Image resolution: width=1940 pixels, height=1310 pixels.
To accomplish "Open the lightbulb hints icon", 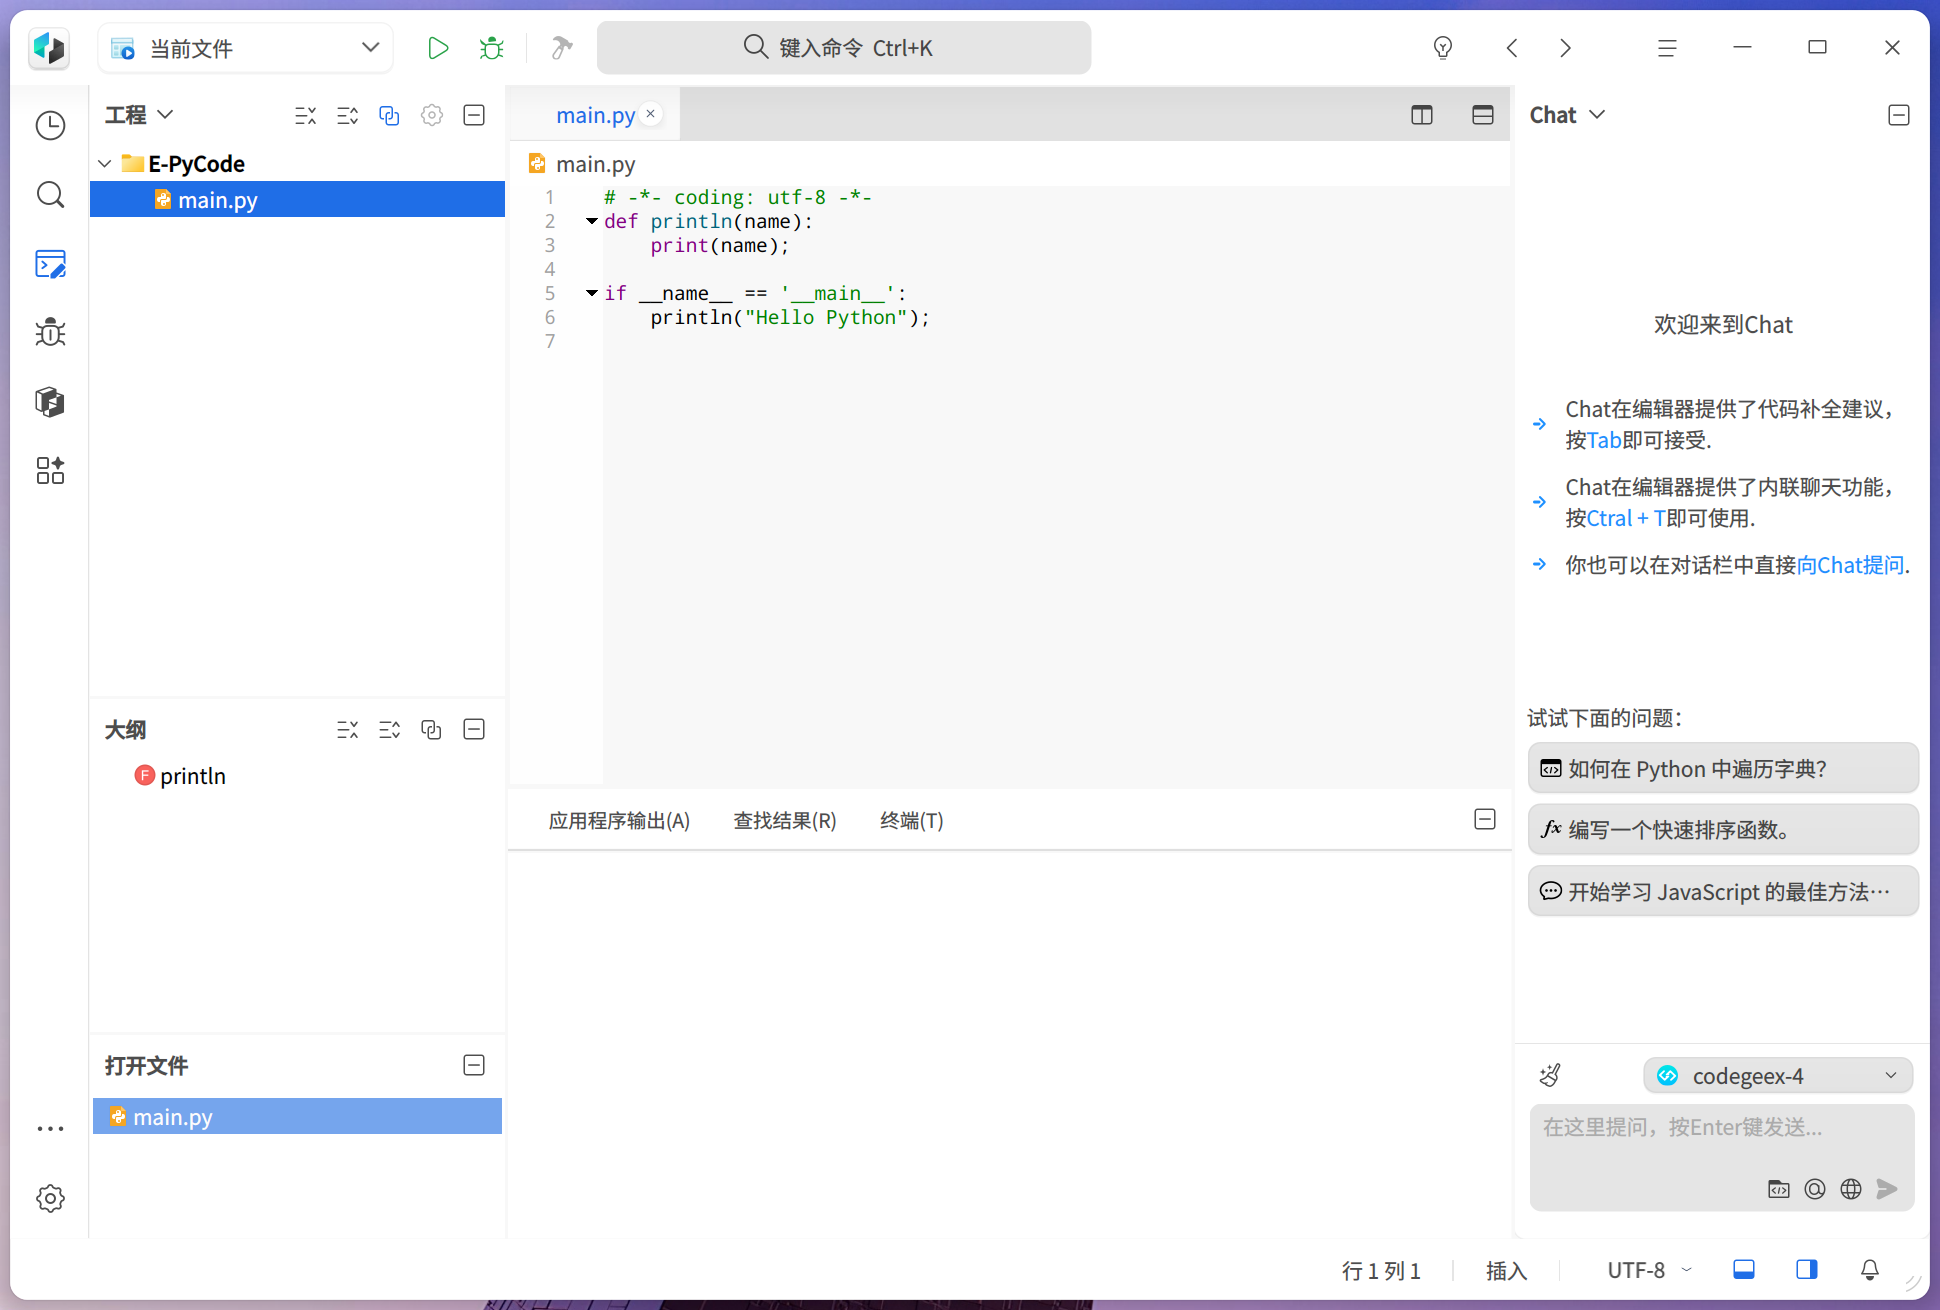I will coord(1442,48).
